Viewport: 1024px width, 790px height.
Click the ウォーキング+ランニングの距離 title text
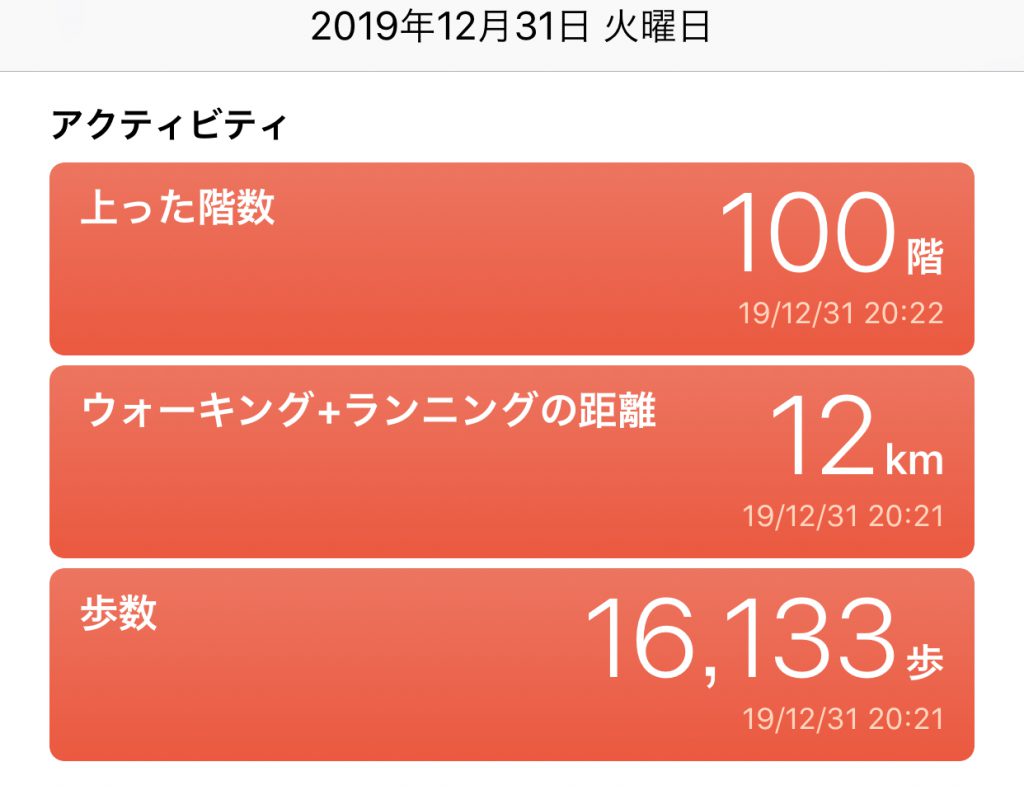click(369, 410)
